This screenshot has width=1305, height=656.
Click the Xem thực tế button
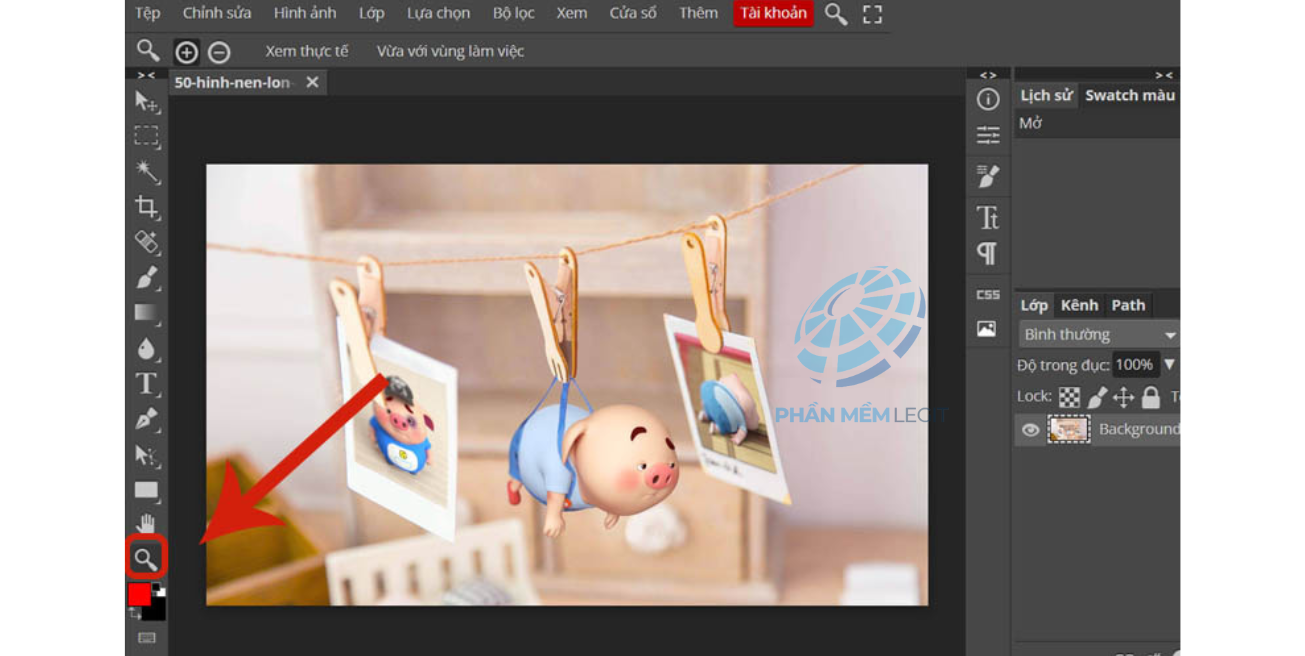pos(306,51)
